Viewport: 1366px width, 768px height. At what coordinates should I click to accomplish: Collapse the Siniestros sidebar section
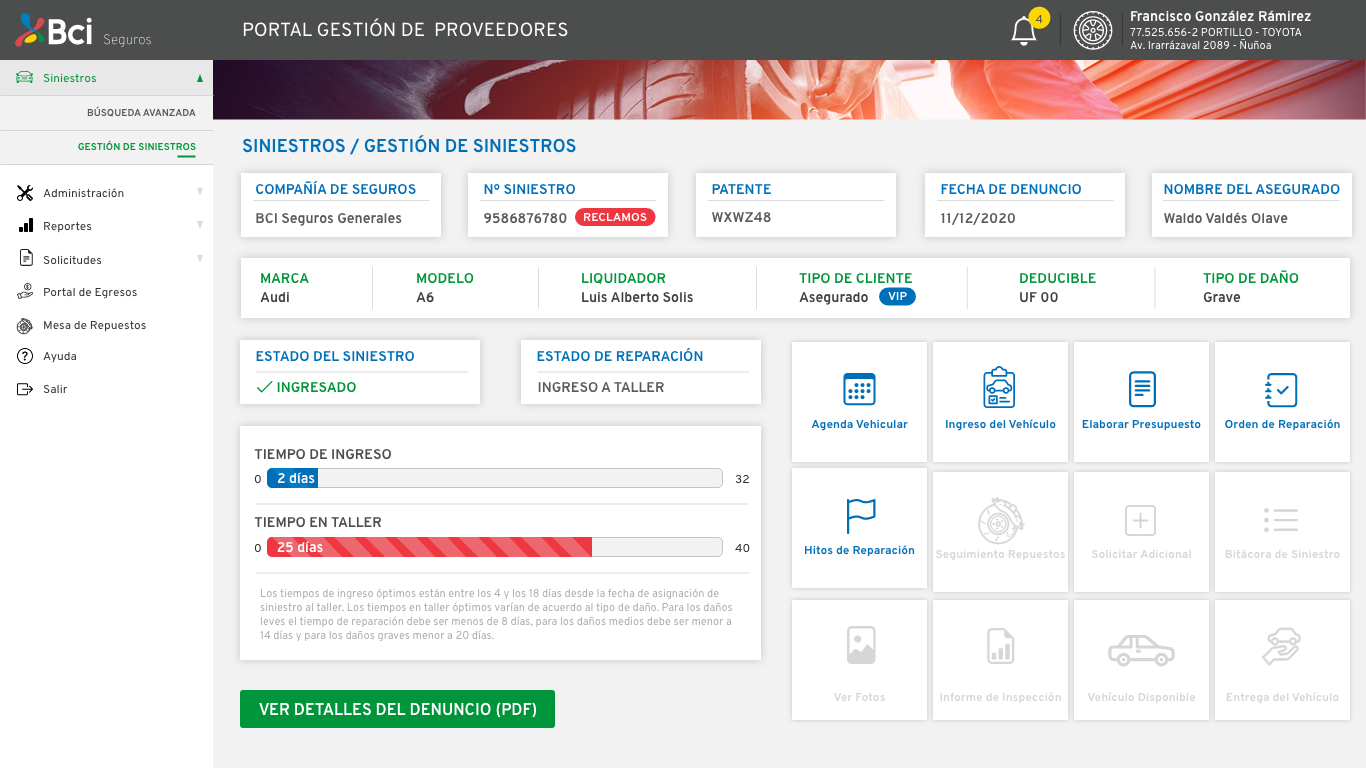[199, 78]
